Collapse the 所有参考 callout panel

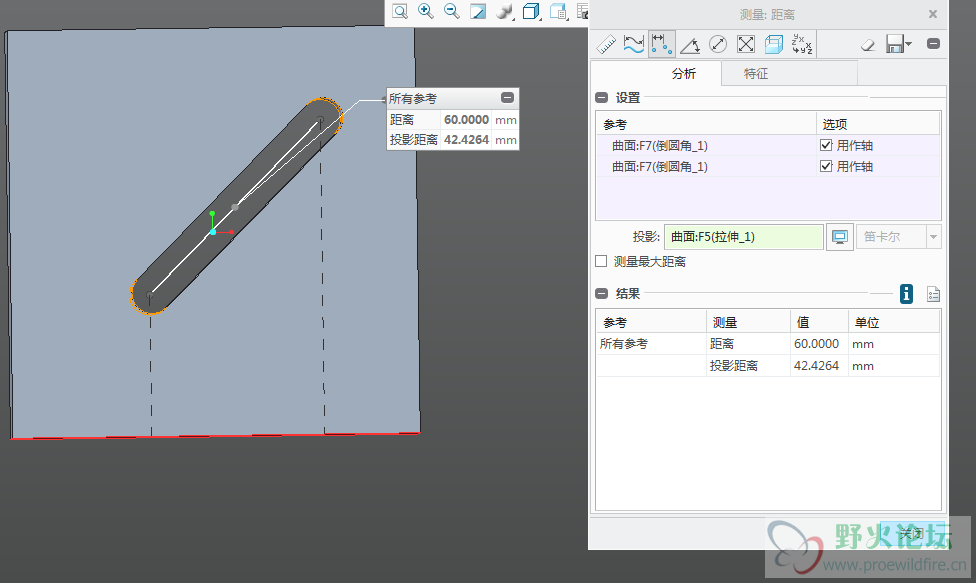(507, 98)
